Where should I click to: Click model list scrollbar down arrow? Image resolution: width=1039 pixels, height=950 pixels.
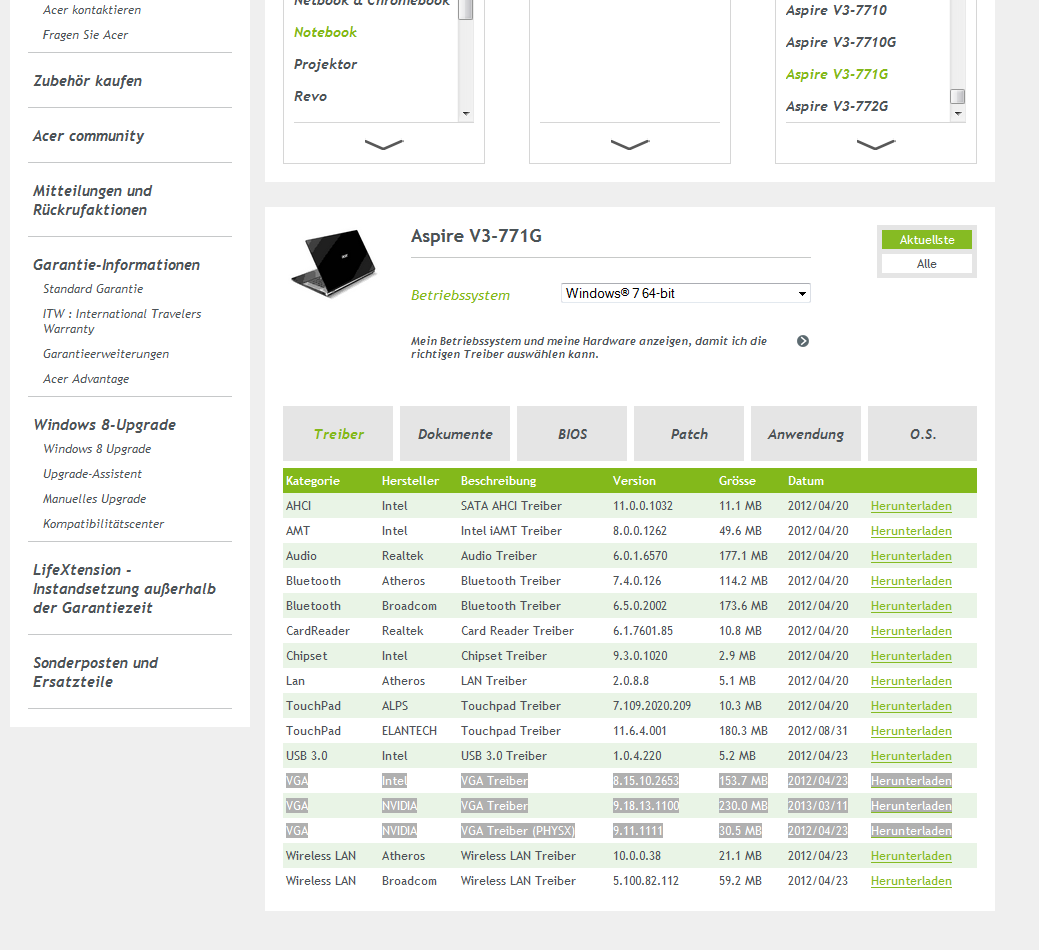pyautogui.click(x=957, y=114)
